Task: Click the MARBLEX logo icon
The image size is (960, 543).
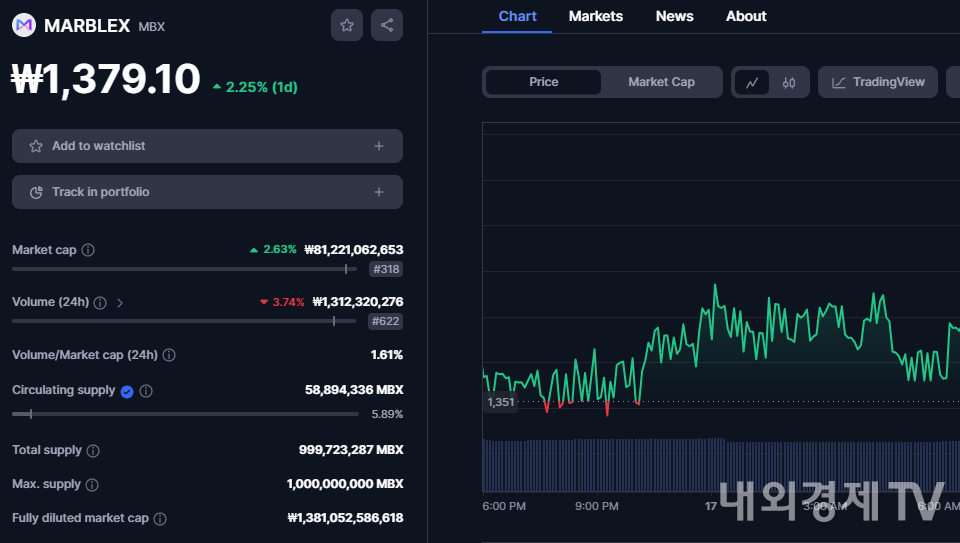Action: [24, 26]
